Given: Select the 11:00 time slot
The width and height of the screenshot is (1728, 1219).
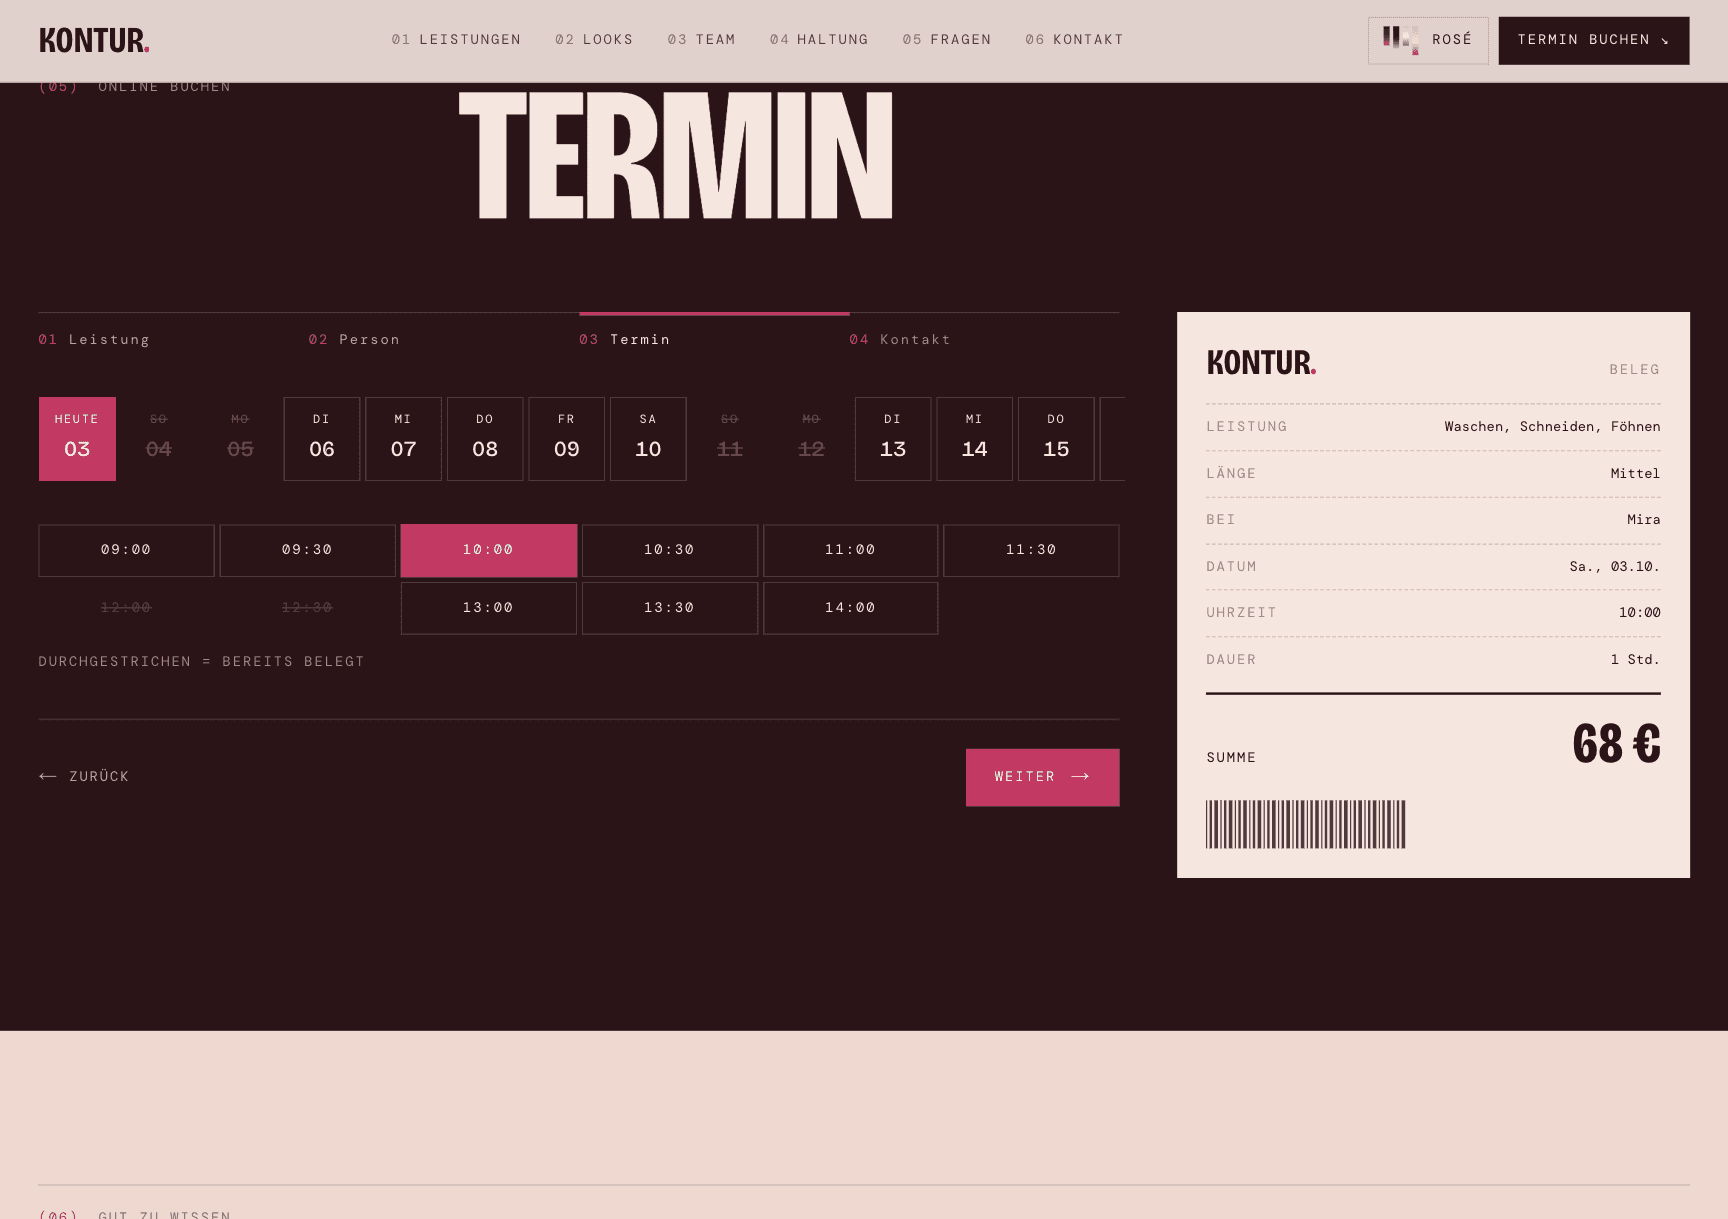Looking at the screenshot, I should (851, 550).
